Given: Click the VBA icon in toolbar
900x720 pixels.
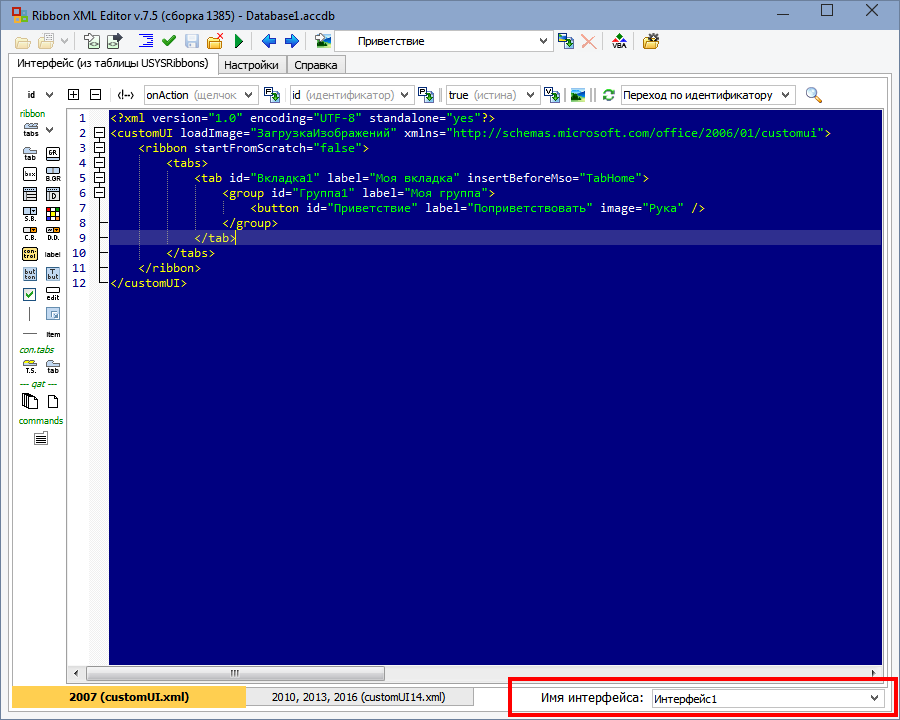Looking at the screenshot, I should 619,41.
